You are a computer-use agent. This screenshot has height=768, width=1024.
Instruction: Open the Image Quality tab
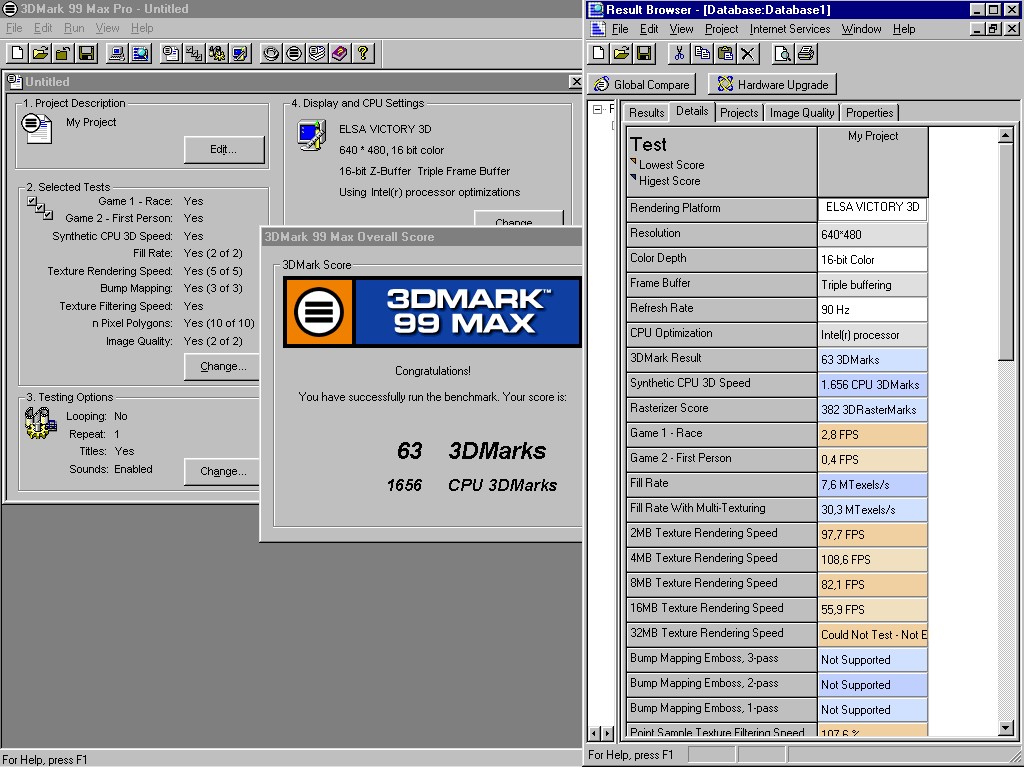(x=801, y=112)
